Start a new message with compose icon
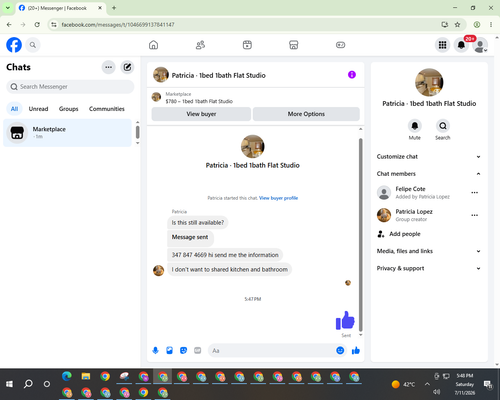 pyautogui.click(x=127, y=67)
